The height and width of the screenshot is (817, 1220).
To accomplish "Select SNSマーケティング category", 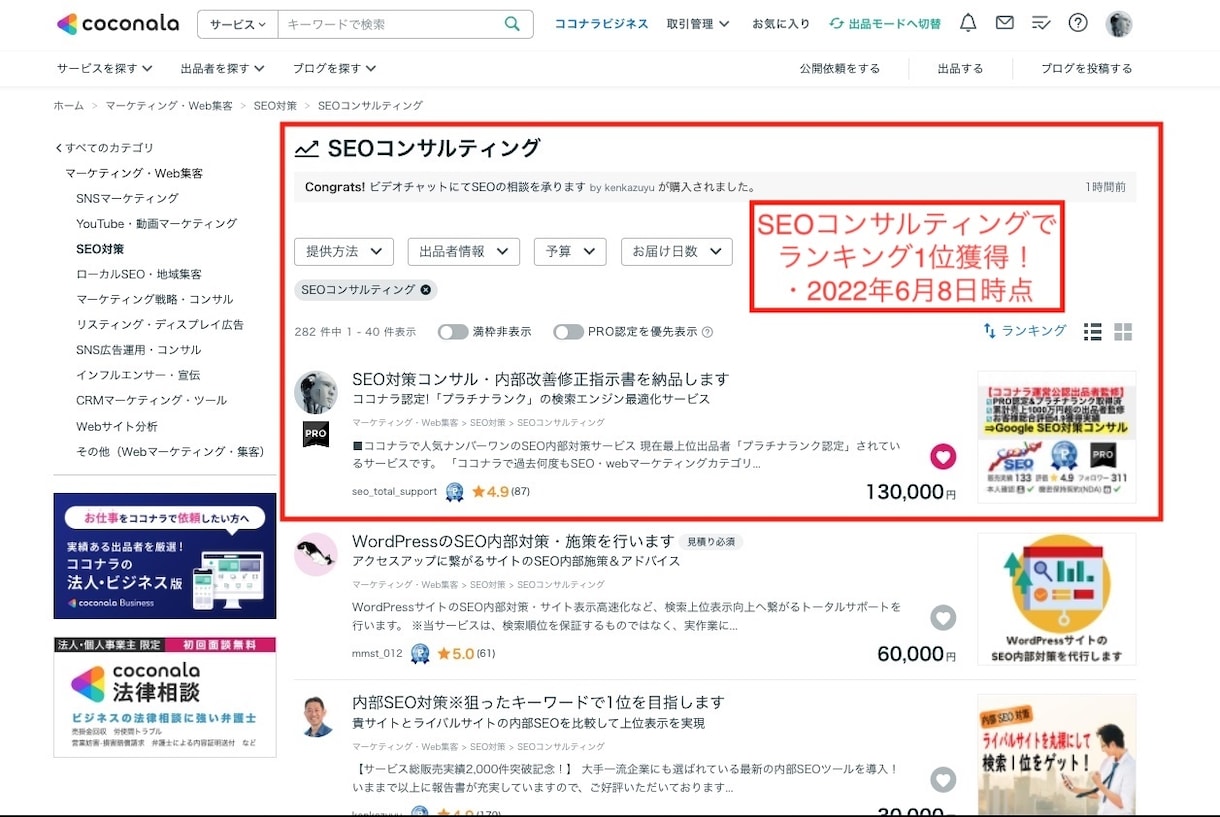I will 128,198.
